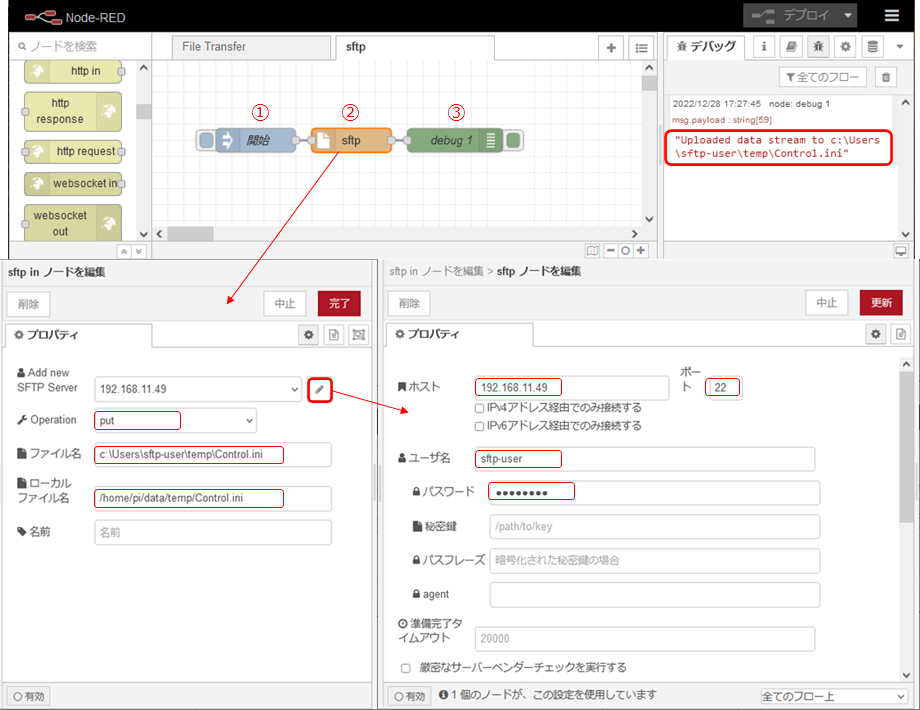Open the config nodes gear icon in sidebar
The image size is (920, 710).
pos(845,47)
